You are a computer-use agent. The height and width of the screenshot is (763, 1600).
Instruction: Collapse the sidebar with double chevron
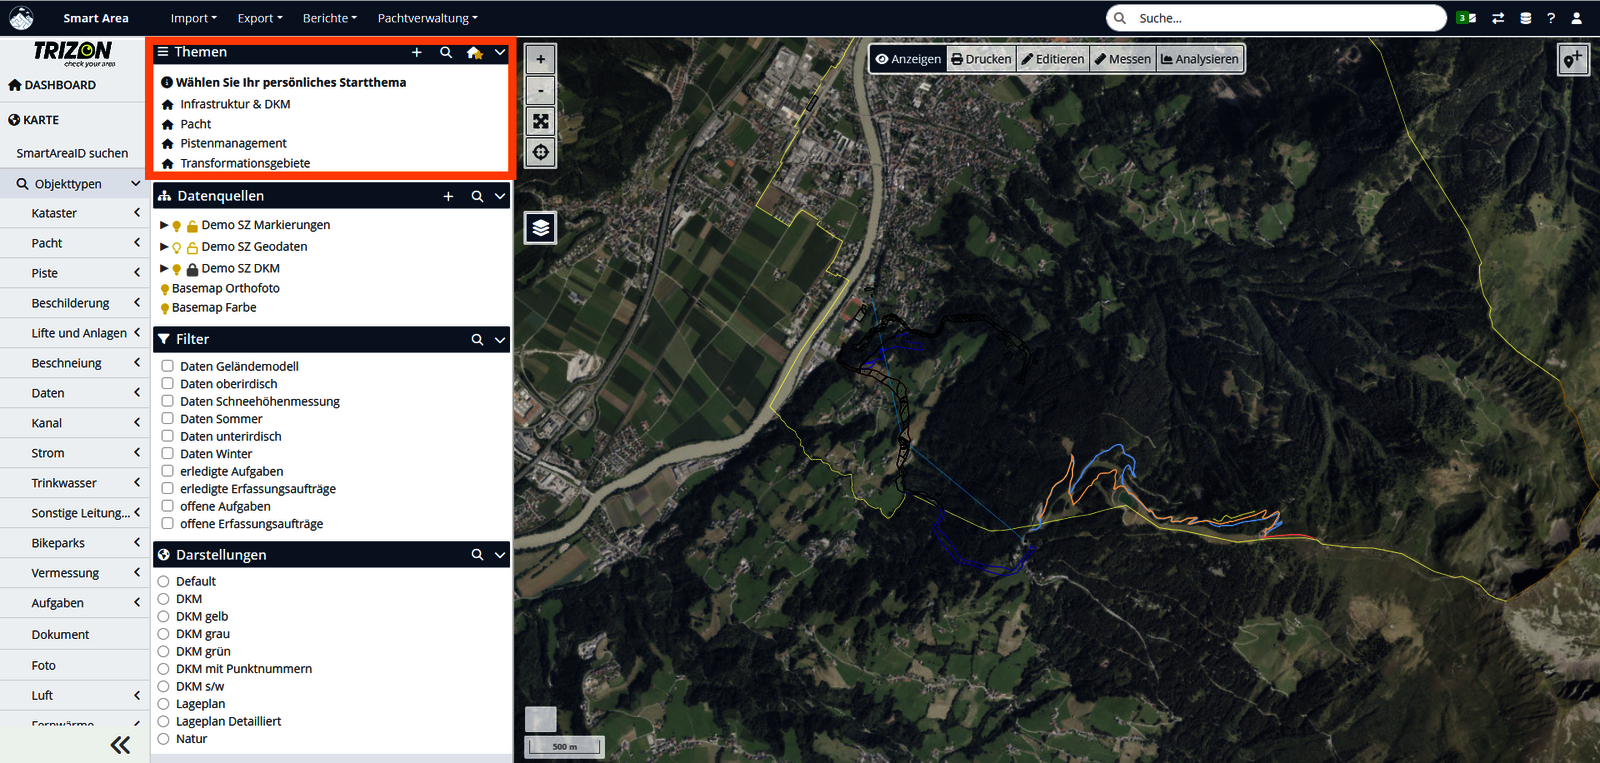pos(120,744)
